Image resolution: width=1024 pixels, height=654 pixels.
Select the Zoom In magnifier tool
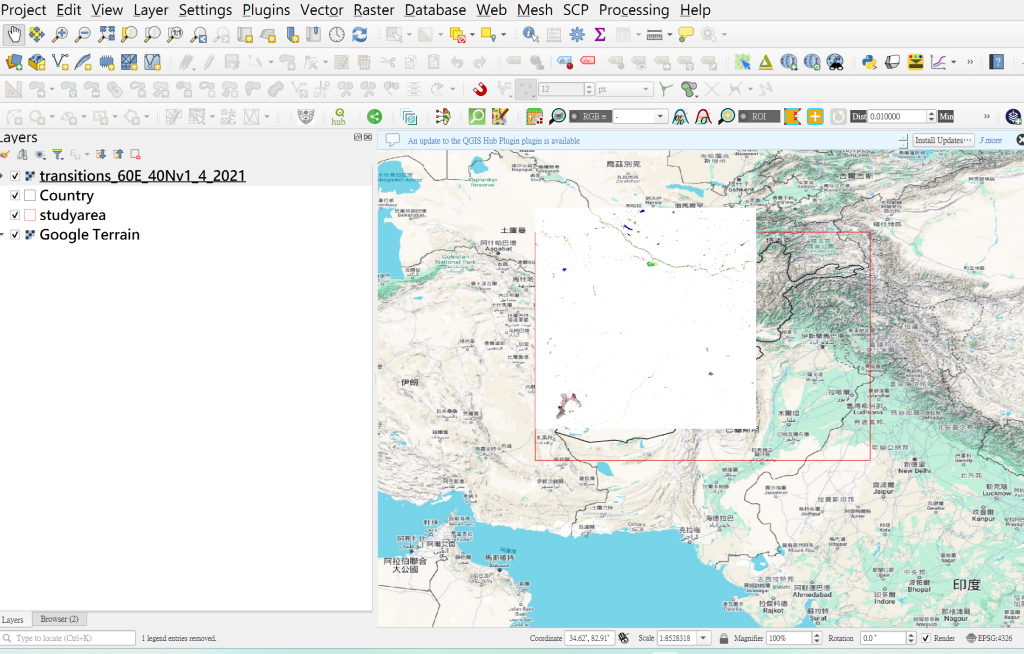(x=59, y=34)
